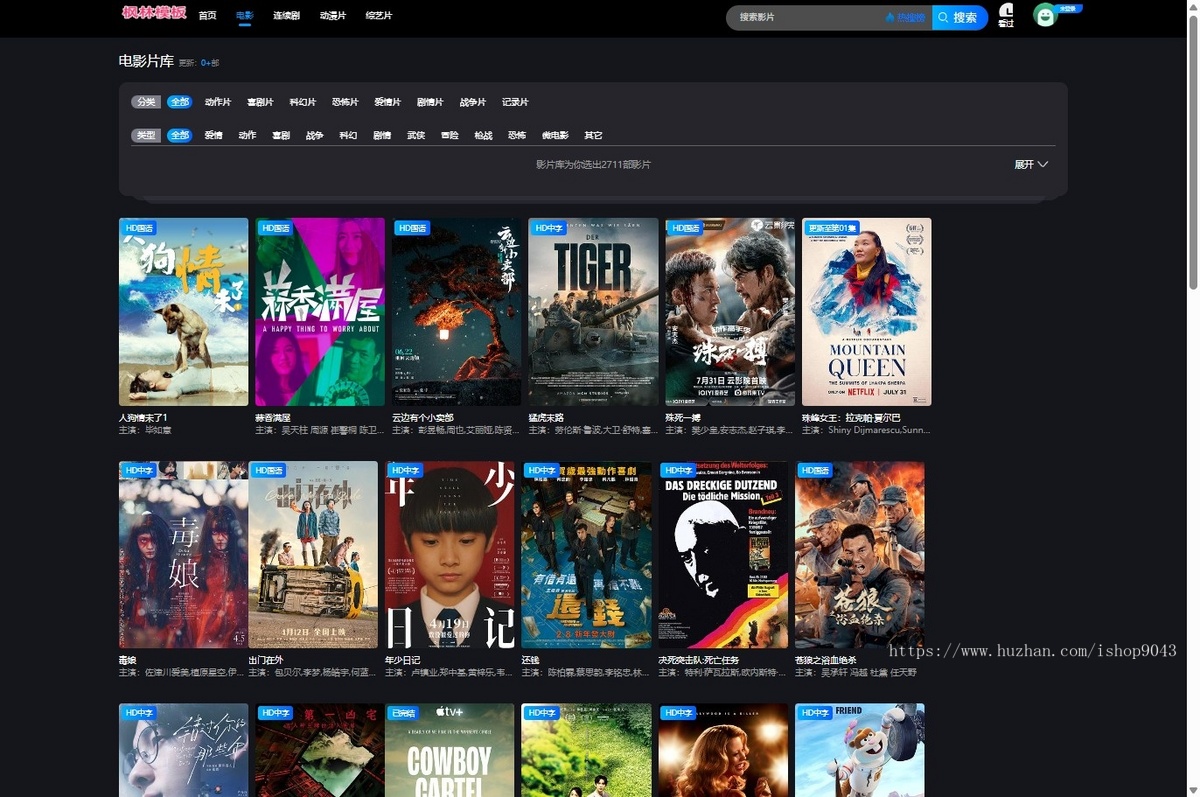Viewport: 1200px width, 797px height.
Task: Click the 云边有个小卖部 title text
Action: [423, 417]
